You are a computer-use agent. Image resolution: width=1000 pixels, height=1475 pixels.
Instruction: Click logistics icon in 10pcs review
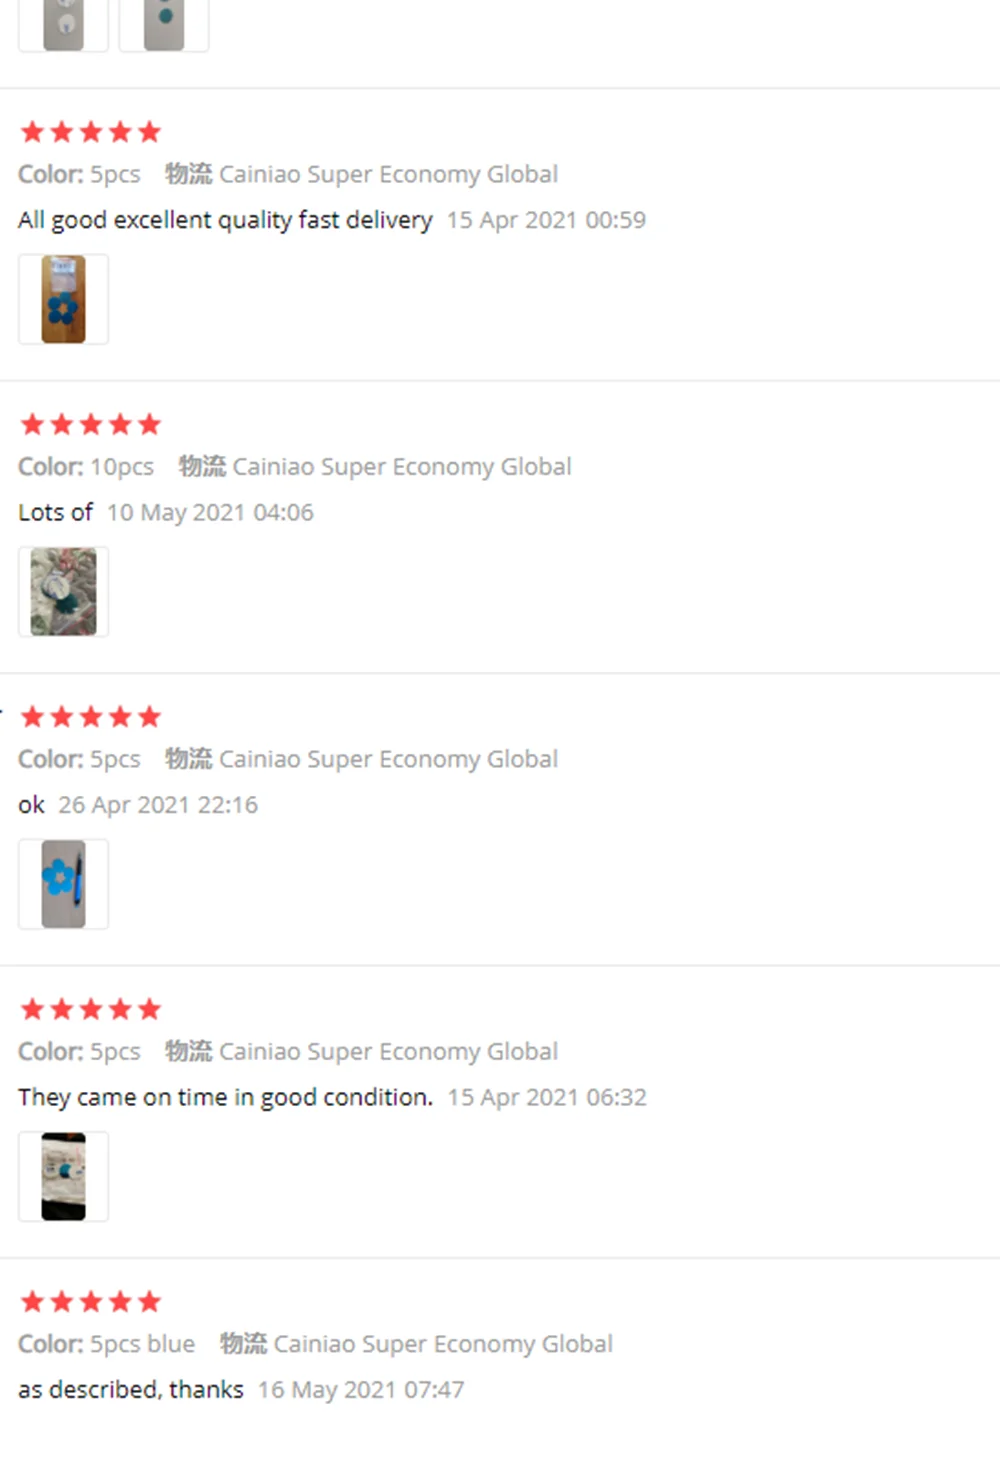[x=202, y=466]
